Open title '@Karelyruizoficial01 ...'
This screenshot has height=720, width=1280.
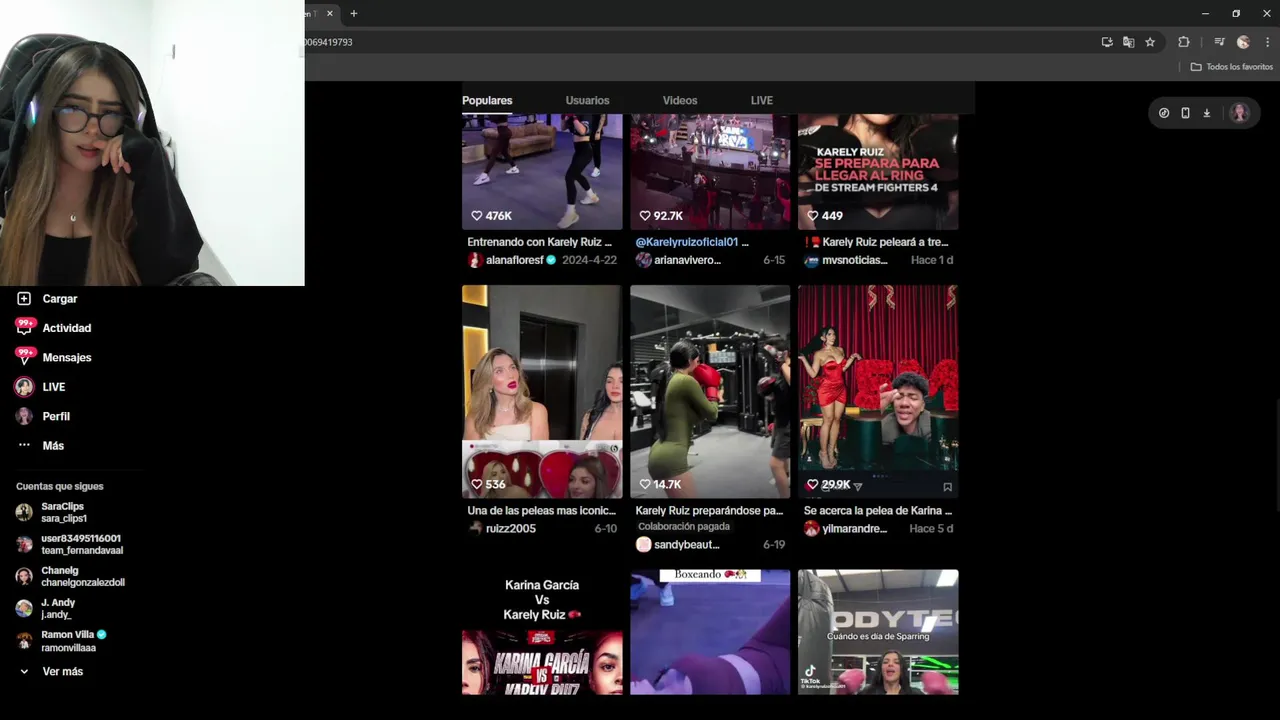tap(692, 242)
